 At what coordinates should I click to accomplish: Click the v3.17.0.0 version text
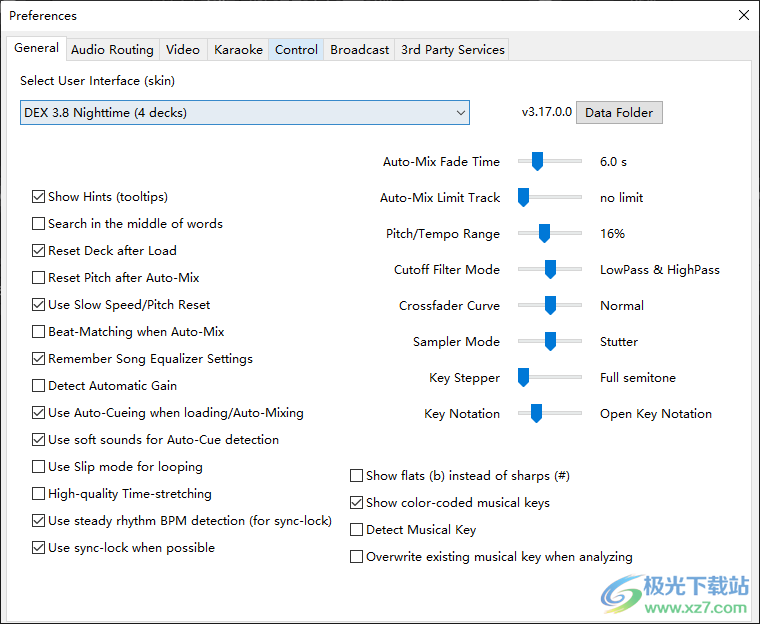coord(547,112)
